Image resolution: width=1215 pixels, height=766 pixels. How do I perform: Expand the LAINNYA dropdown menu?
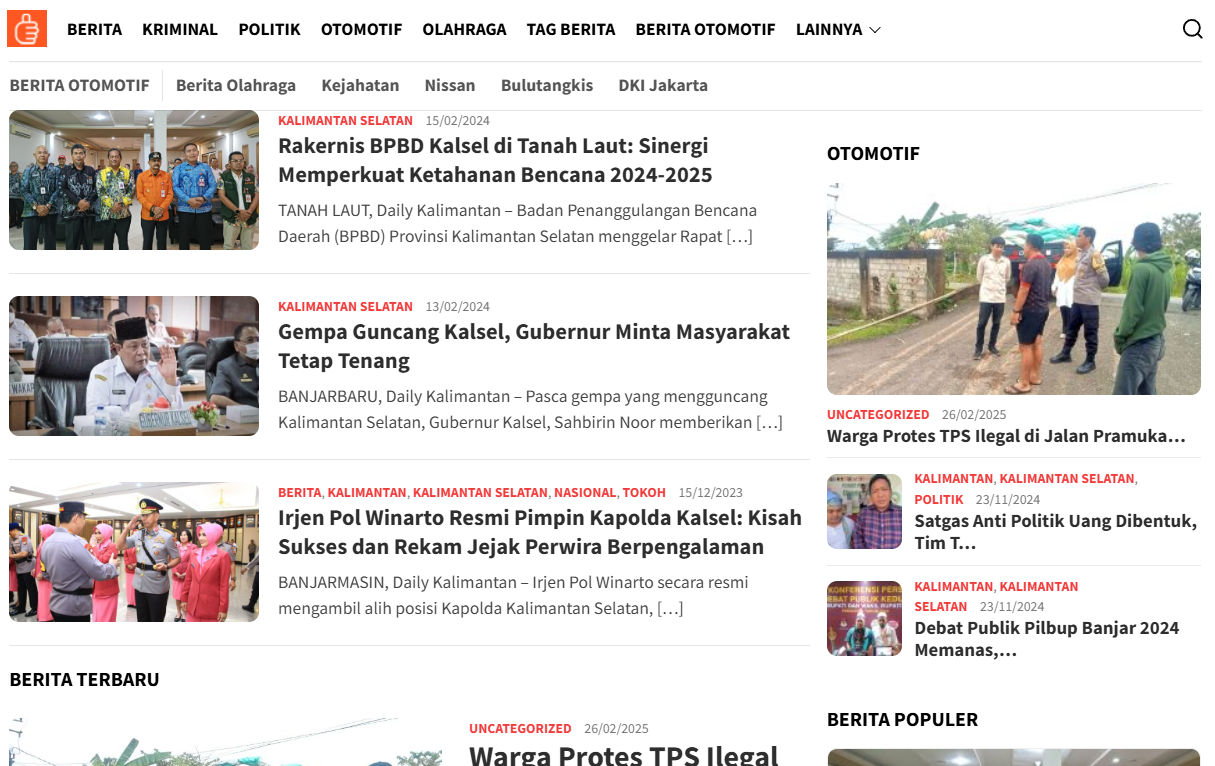pyautogui.click(x=838, y=29)
